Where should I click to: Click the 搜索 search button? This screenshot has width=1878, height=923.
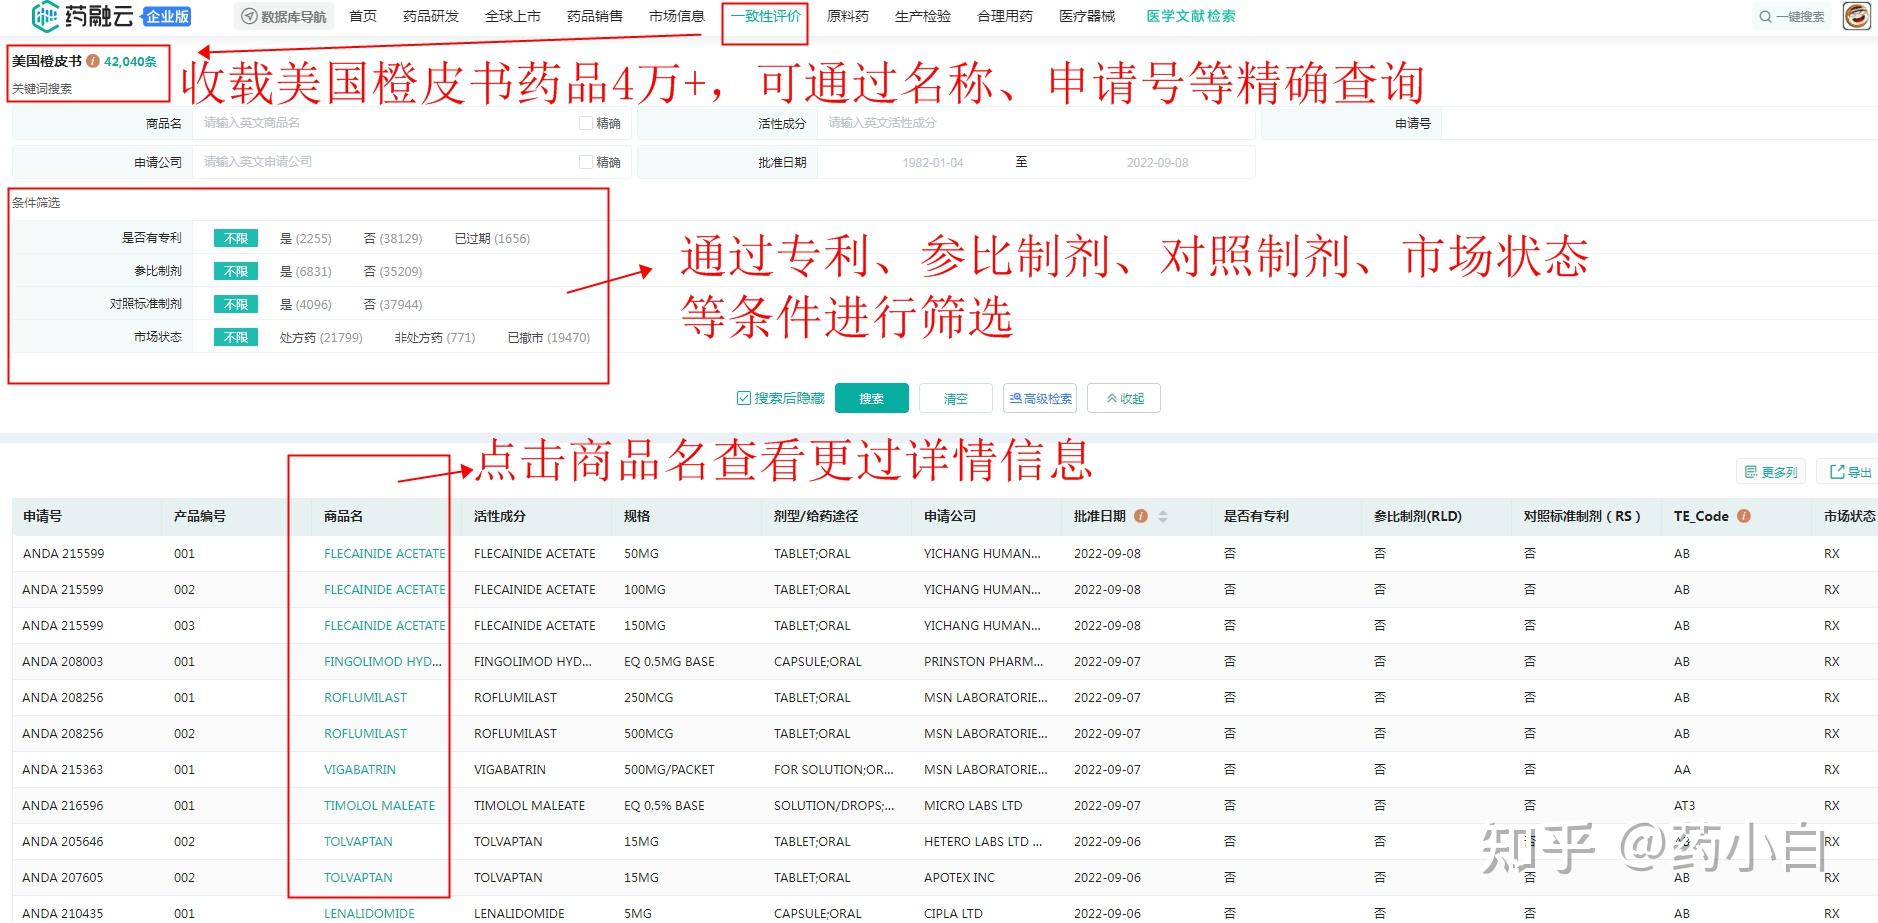(871, 397)
